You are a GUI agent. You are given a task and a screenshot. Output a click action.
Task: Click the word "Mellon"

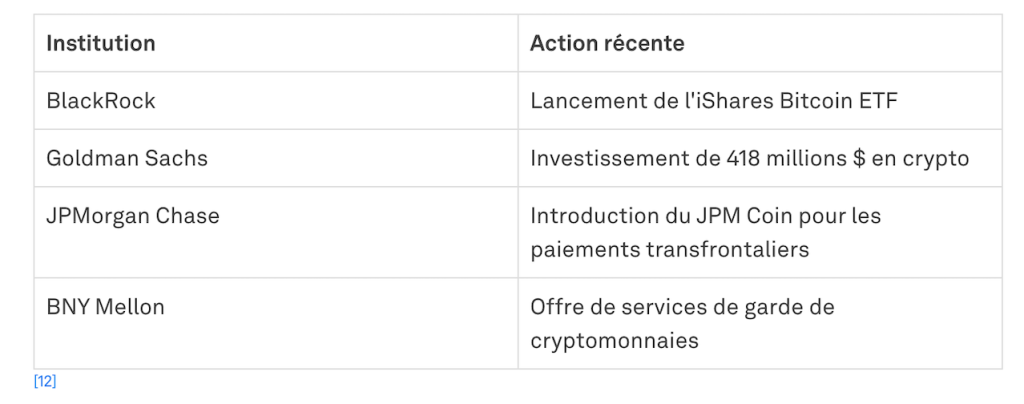tap(130, 307)
